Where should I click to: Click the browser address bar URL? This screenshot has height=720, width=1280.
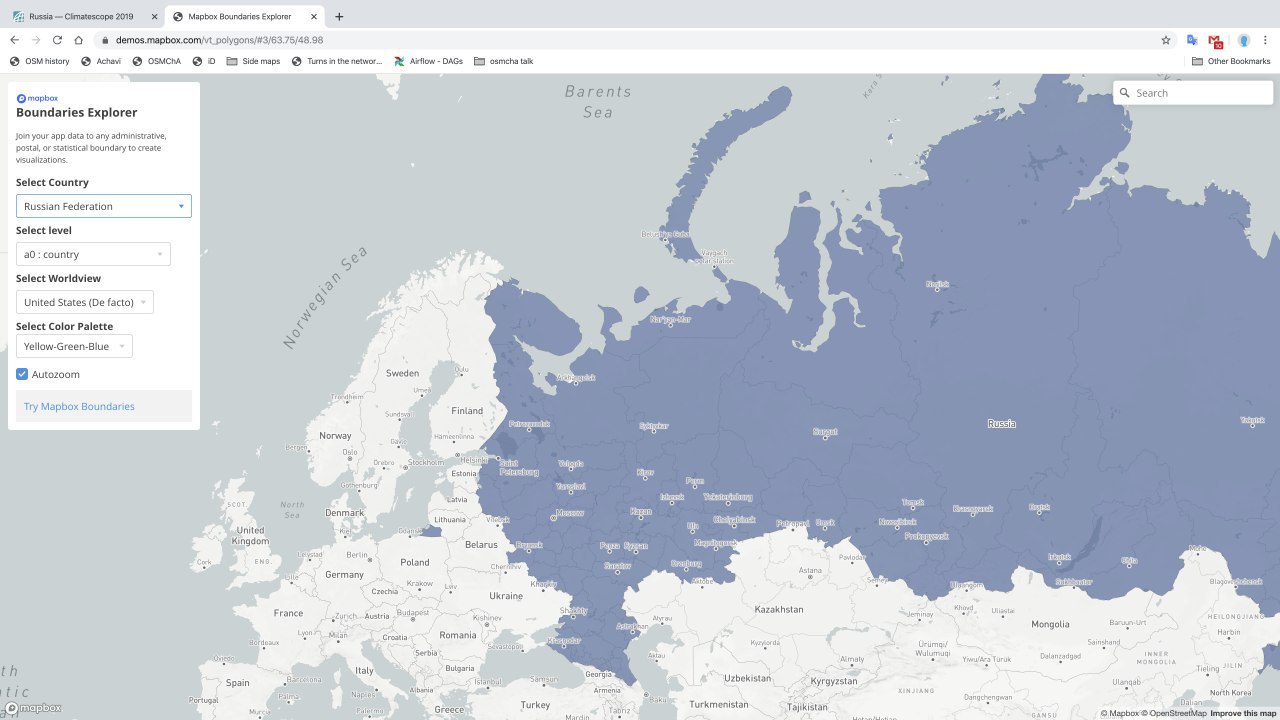(x=220, y=40)
